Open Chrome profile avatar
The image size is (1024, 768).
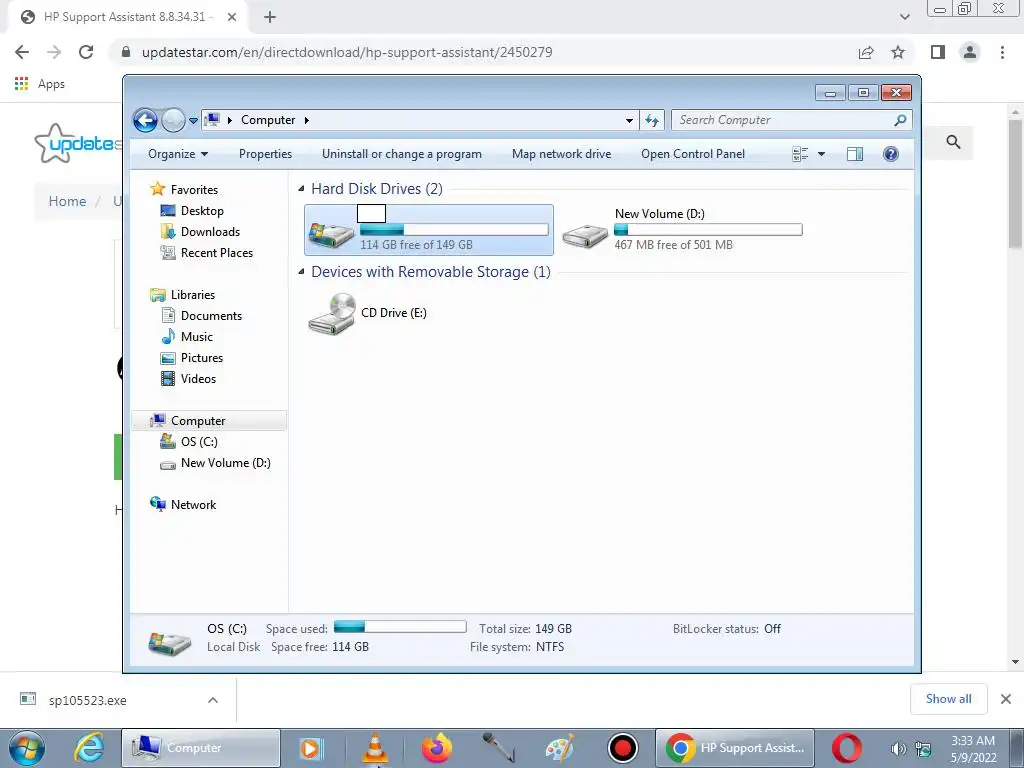click(x=970, y=52)
